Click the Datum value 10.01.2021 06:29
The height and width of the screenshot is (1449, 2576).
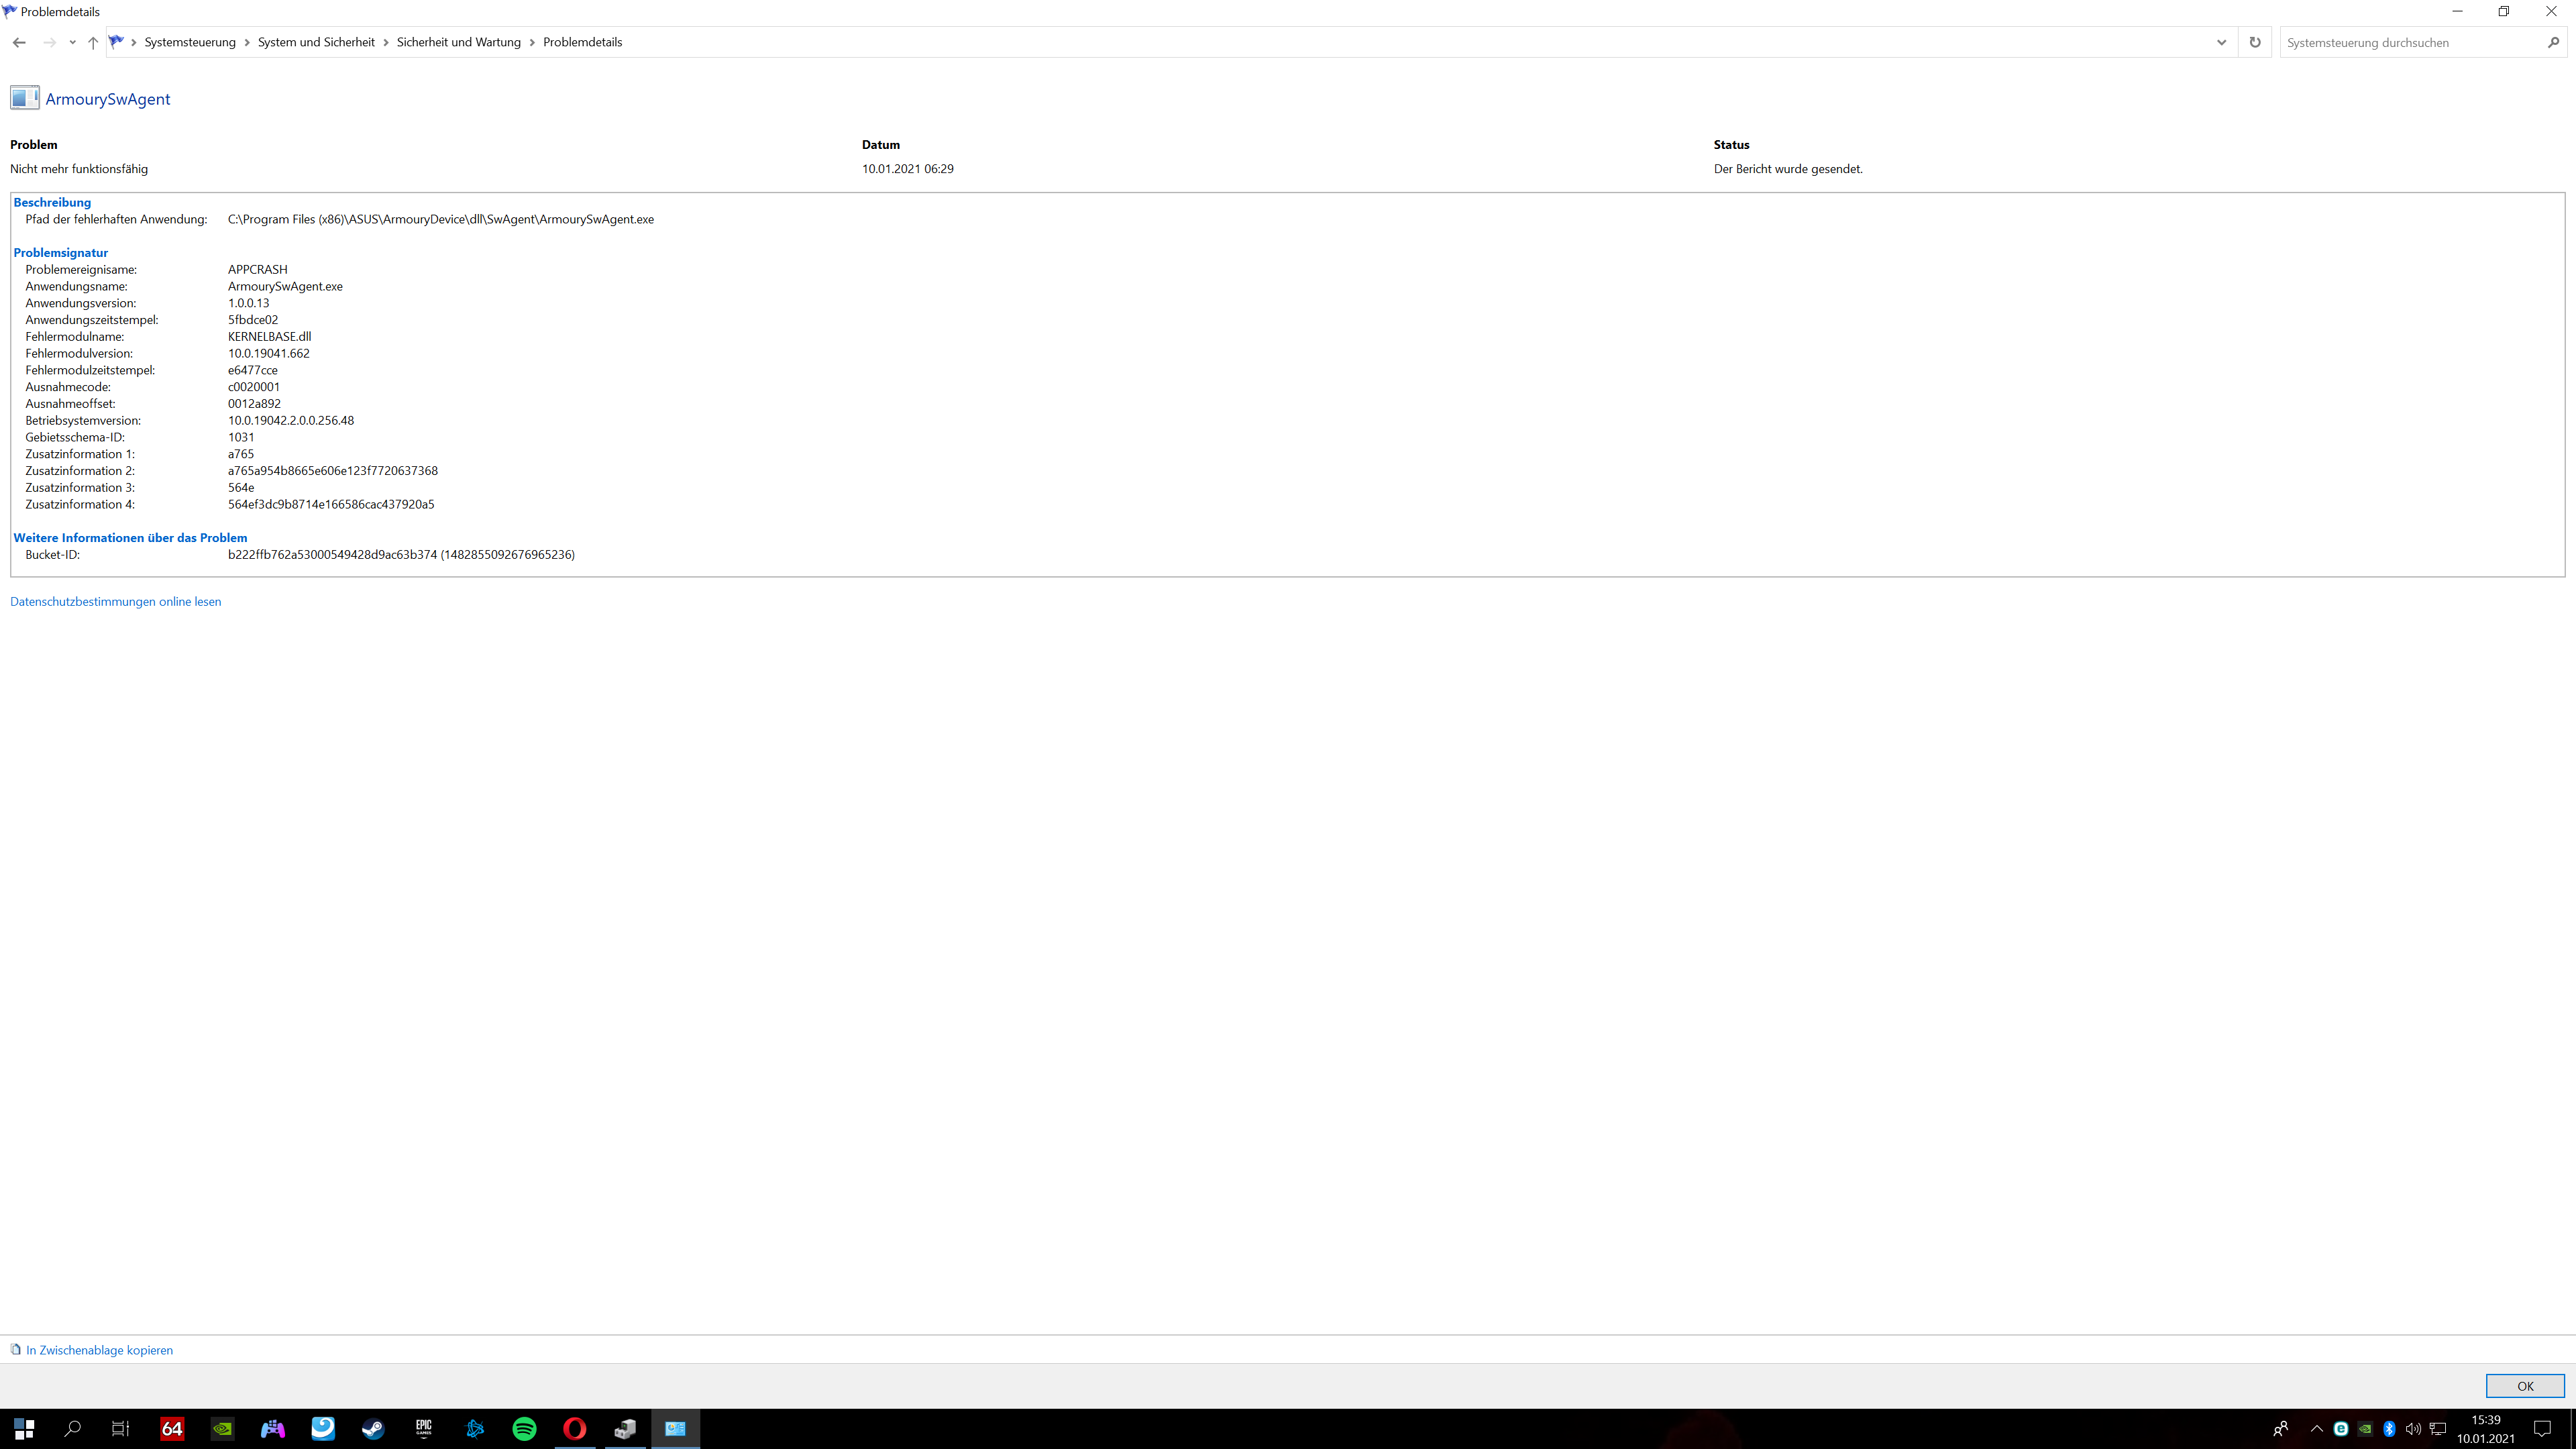click(908, 168)
